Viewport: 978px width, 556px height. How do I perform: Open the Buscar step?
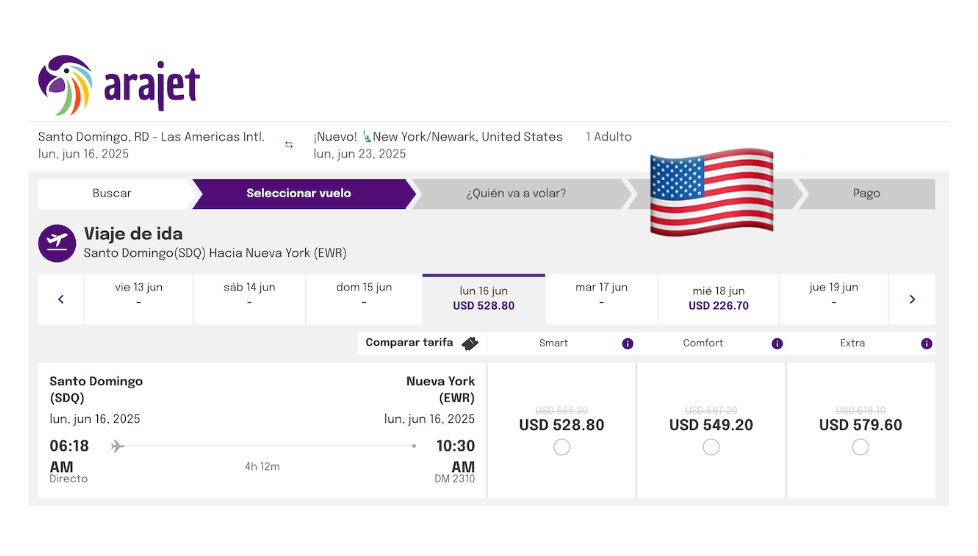[112, 193]
